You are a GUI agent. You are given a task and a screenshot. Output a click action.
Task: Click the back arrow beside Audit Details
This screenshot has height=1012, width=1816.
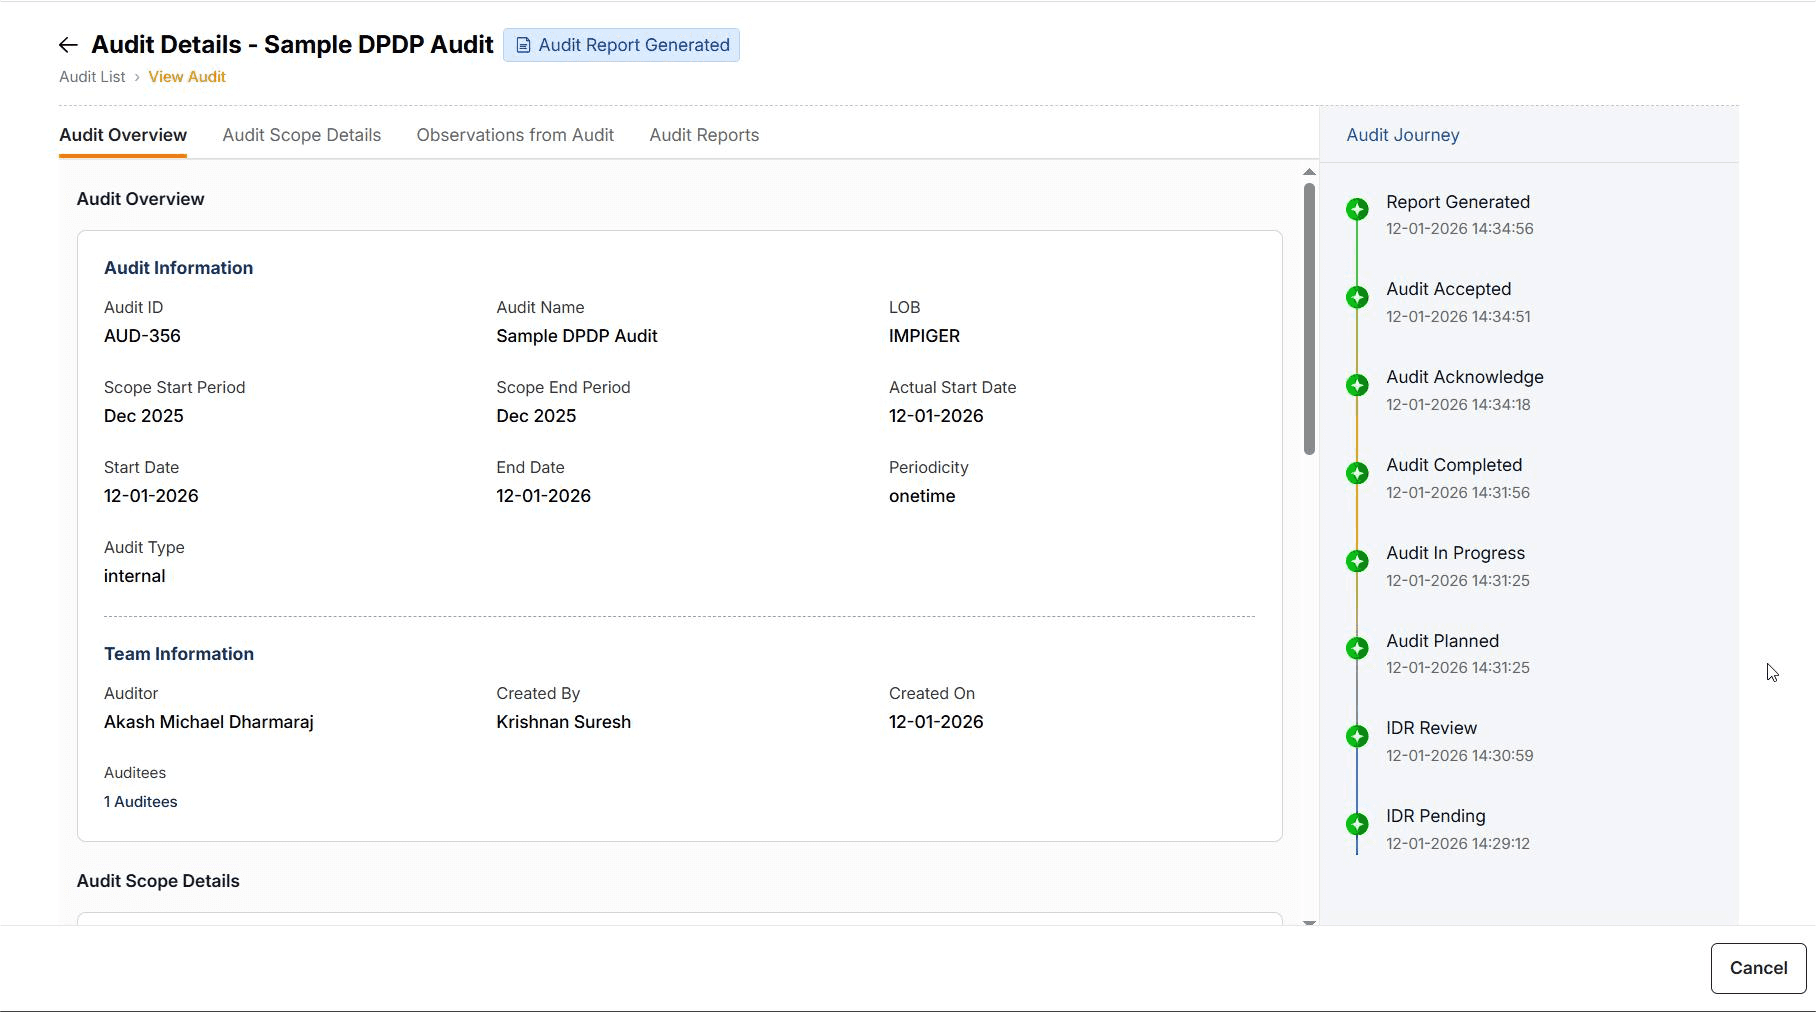[68, 45]
